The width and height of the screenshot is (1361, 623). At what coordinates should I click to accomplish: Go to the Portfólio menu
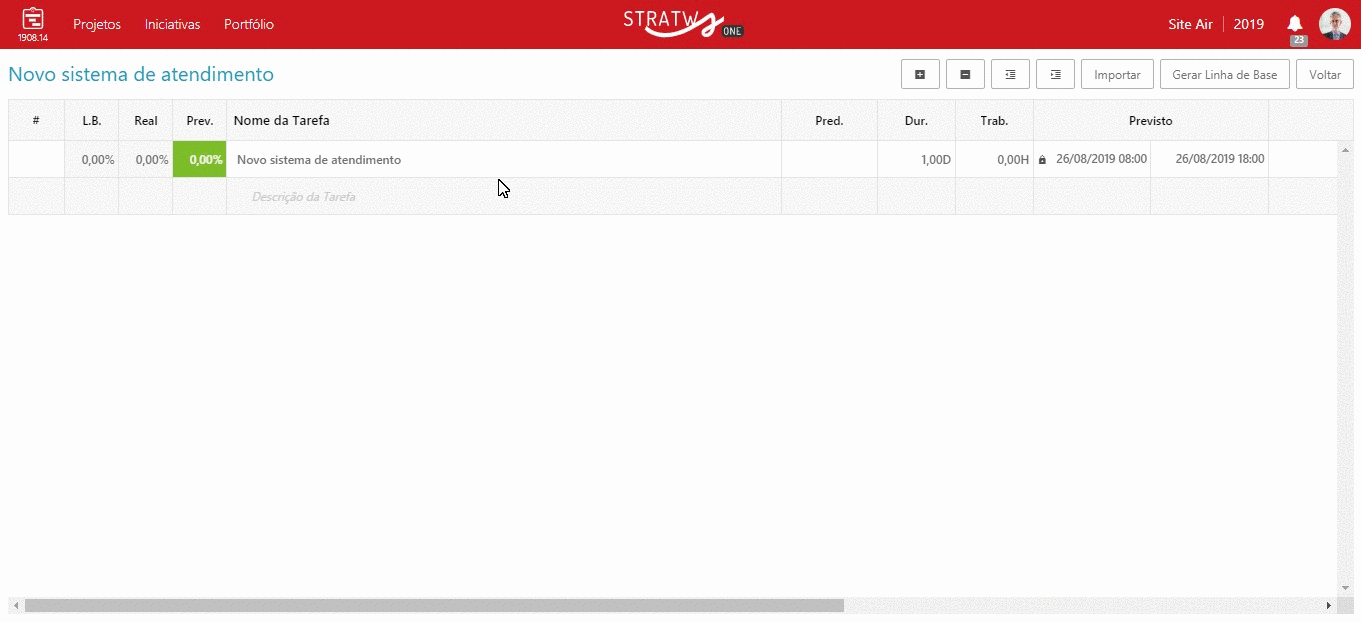249,24
